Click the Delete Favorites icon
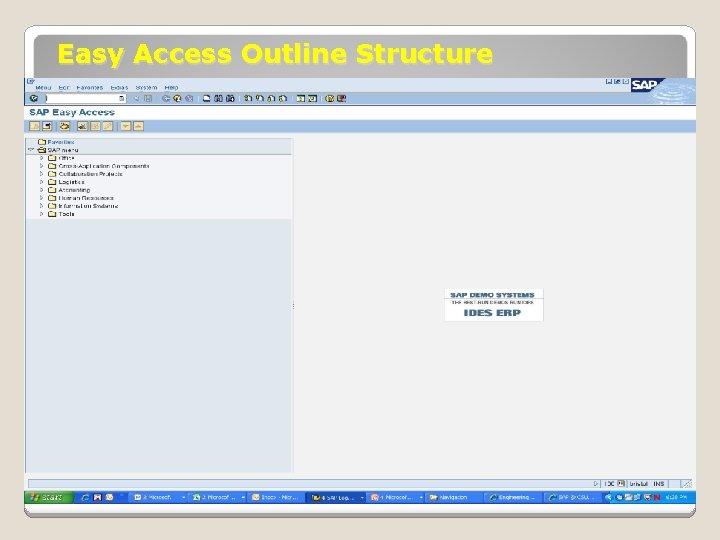 click(x=95, y=126)
